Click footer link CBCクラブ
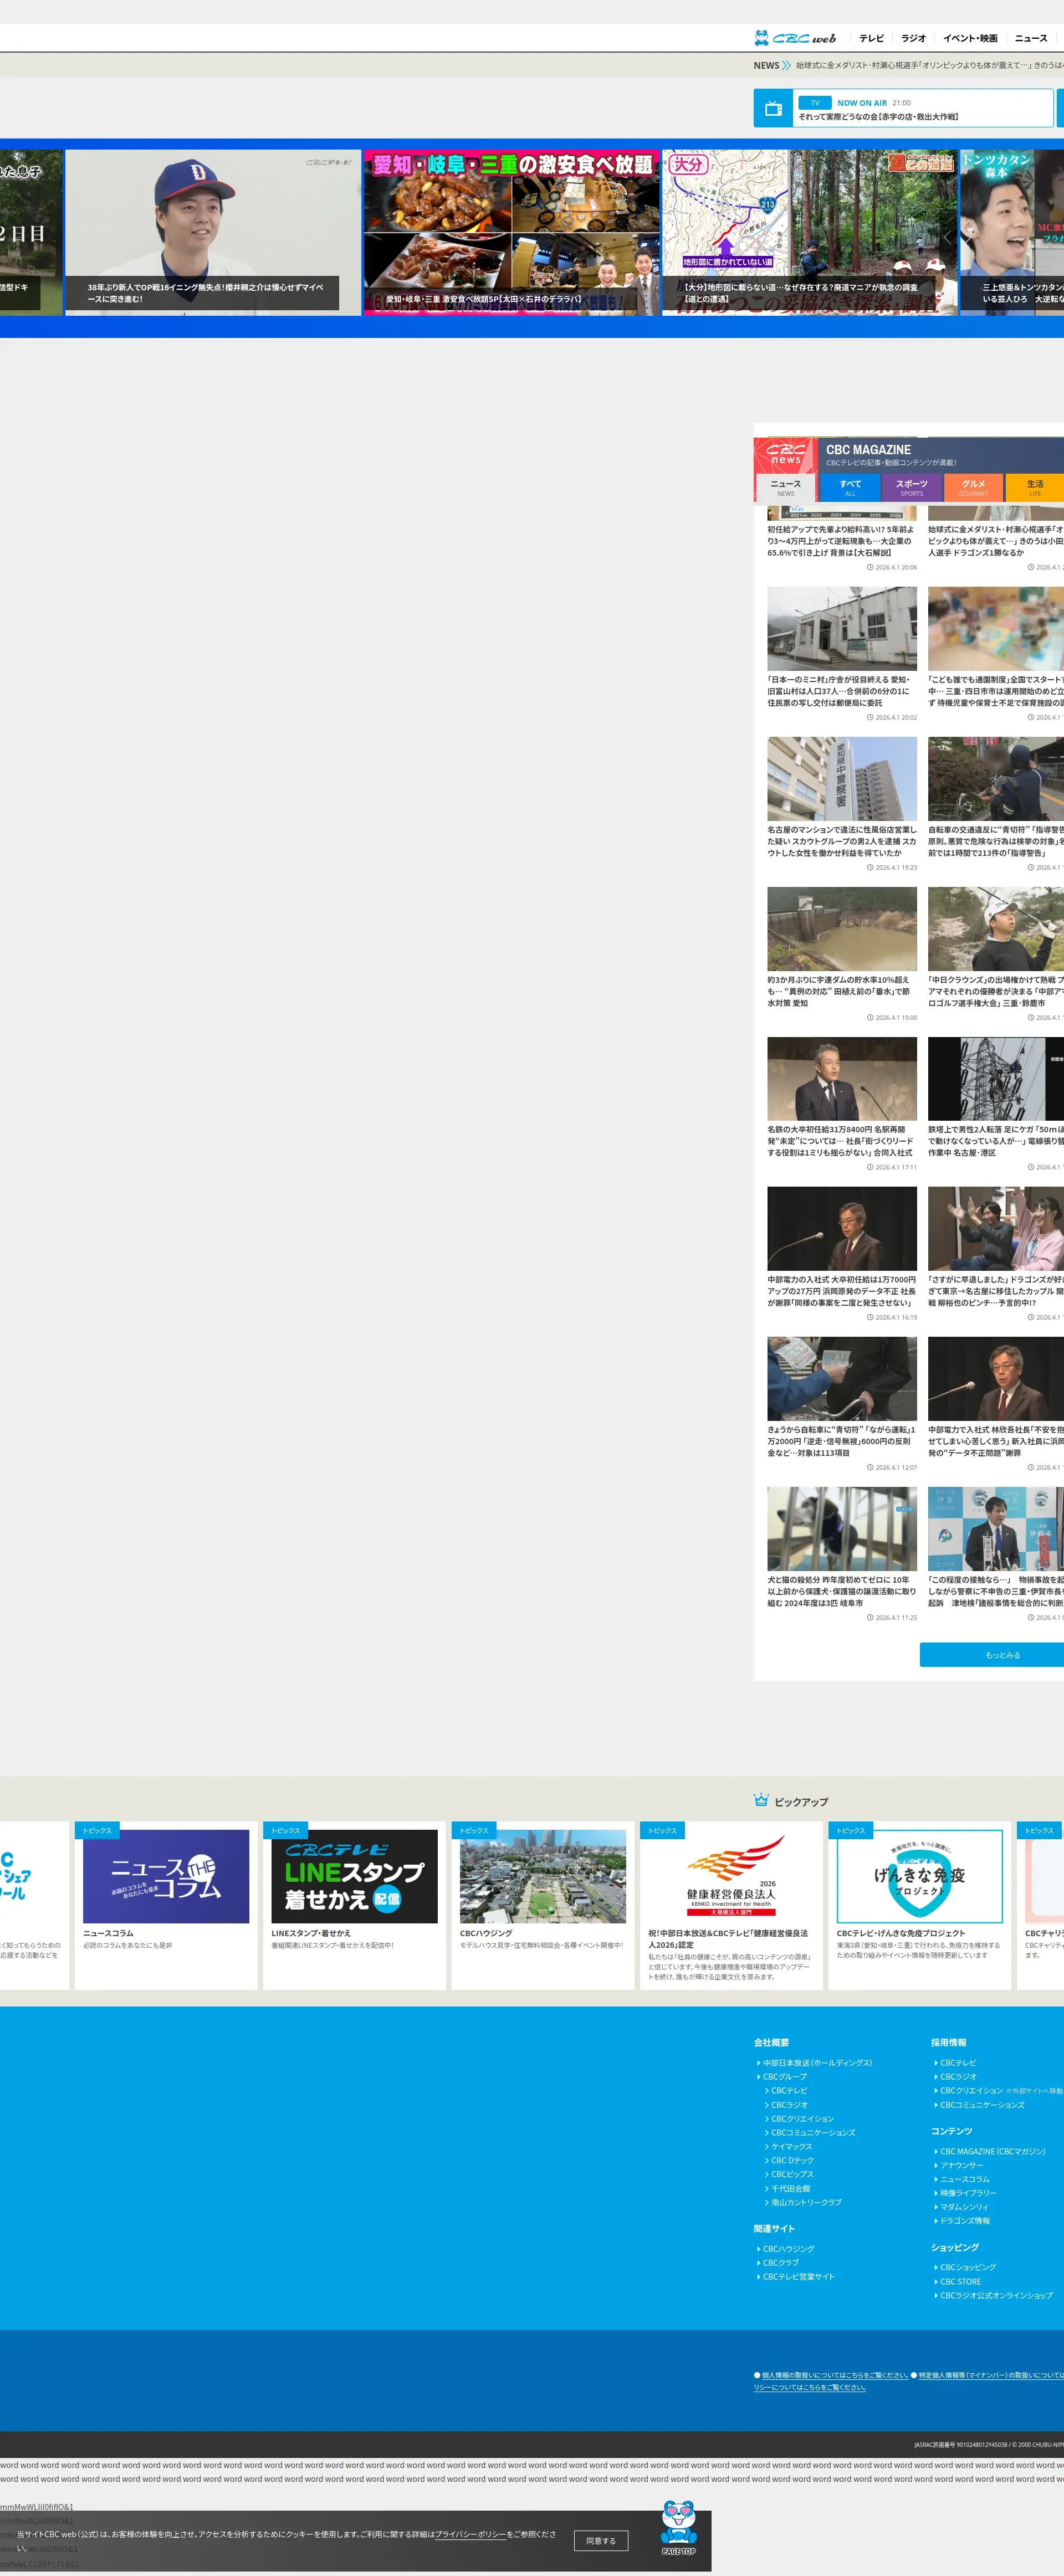1064x2576 pixels. click(780, 2263)
